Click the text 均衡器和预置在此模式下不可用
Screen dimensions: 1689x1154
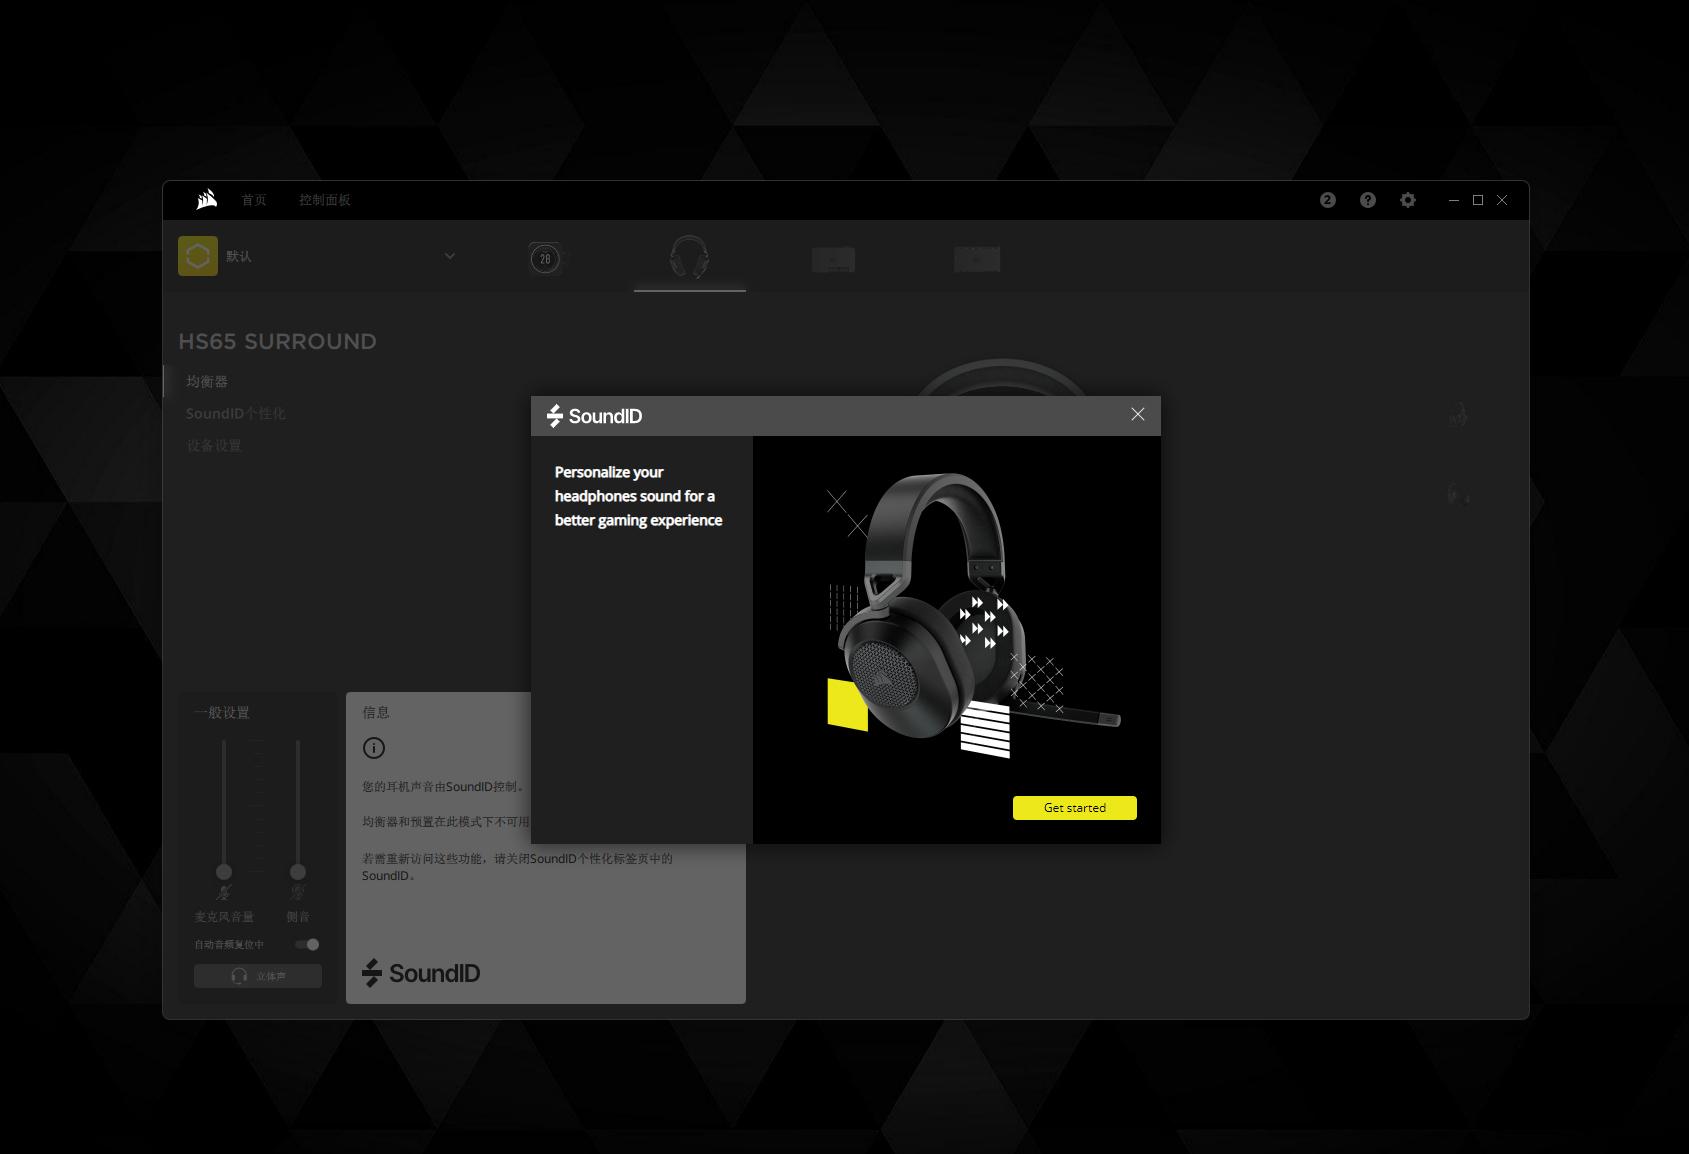tap(446, 822)
